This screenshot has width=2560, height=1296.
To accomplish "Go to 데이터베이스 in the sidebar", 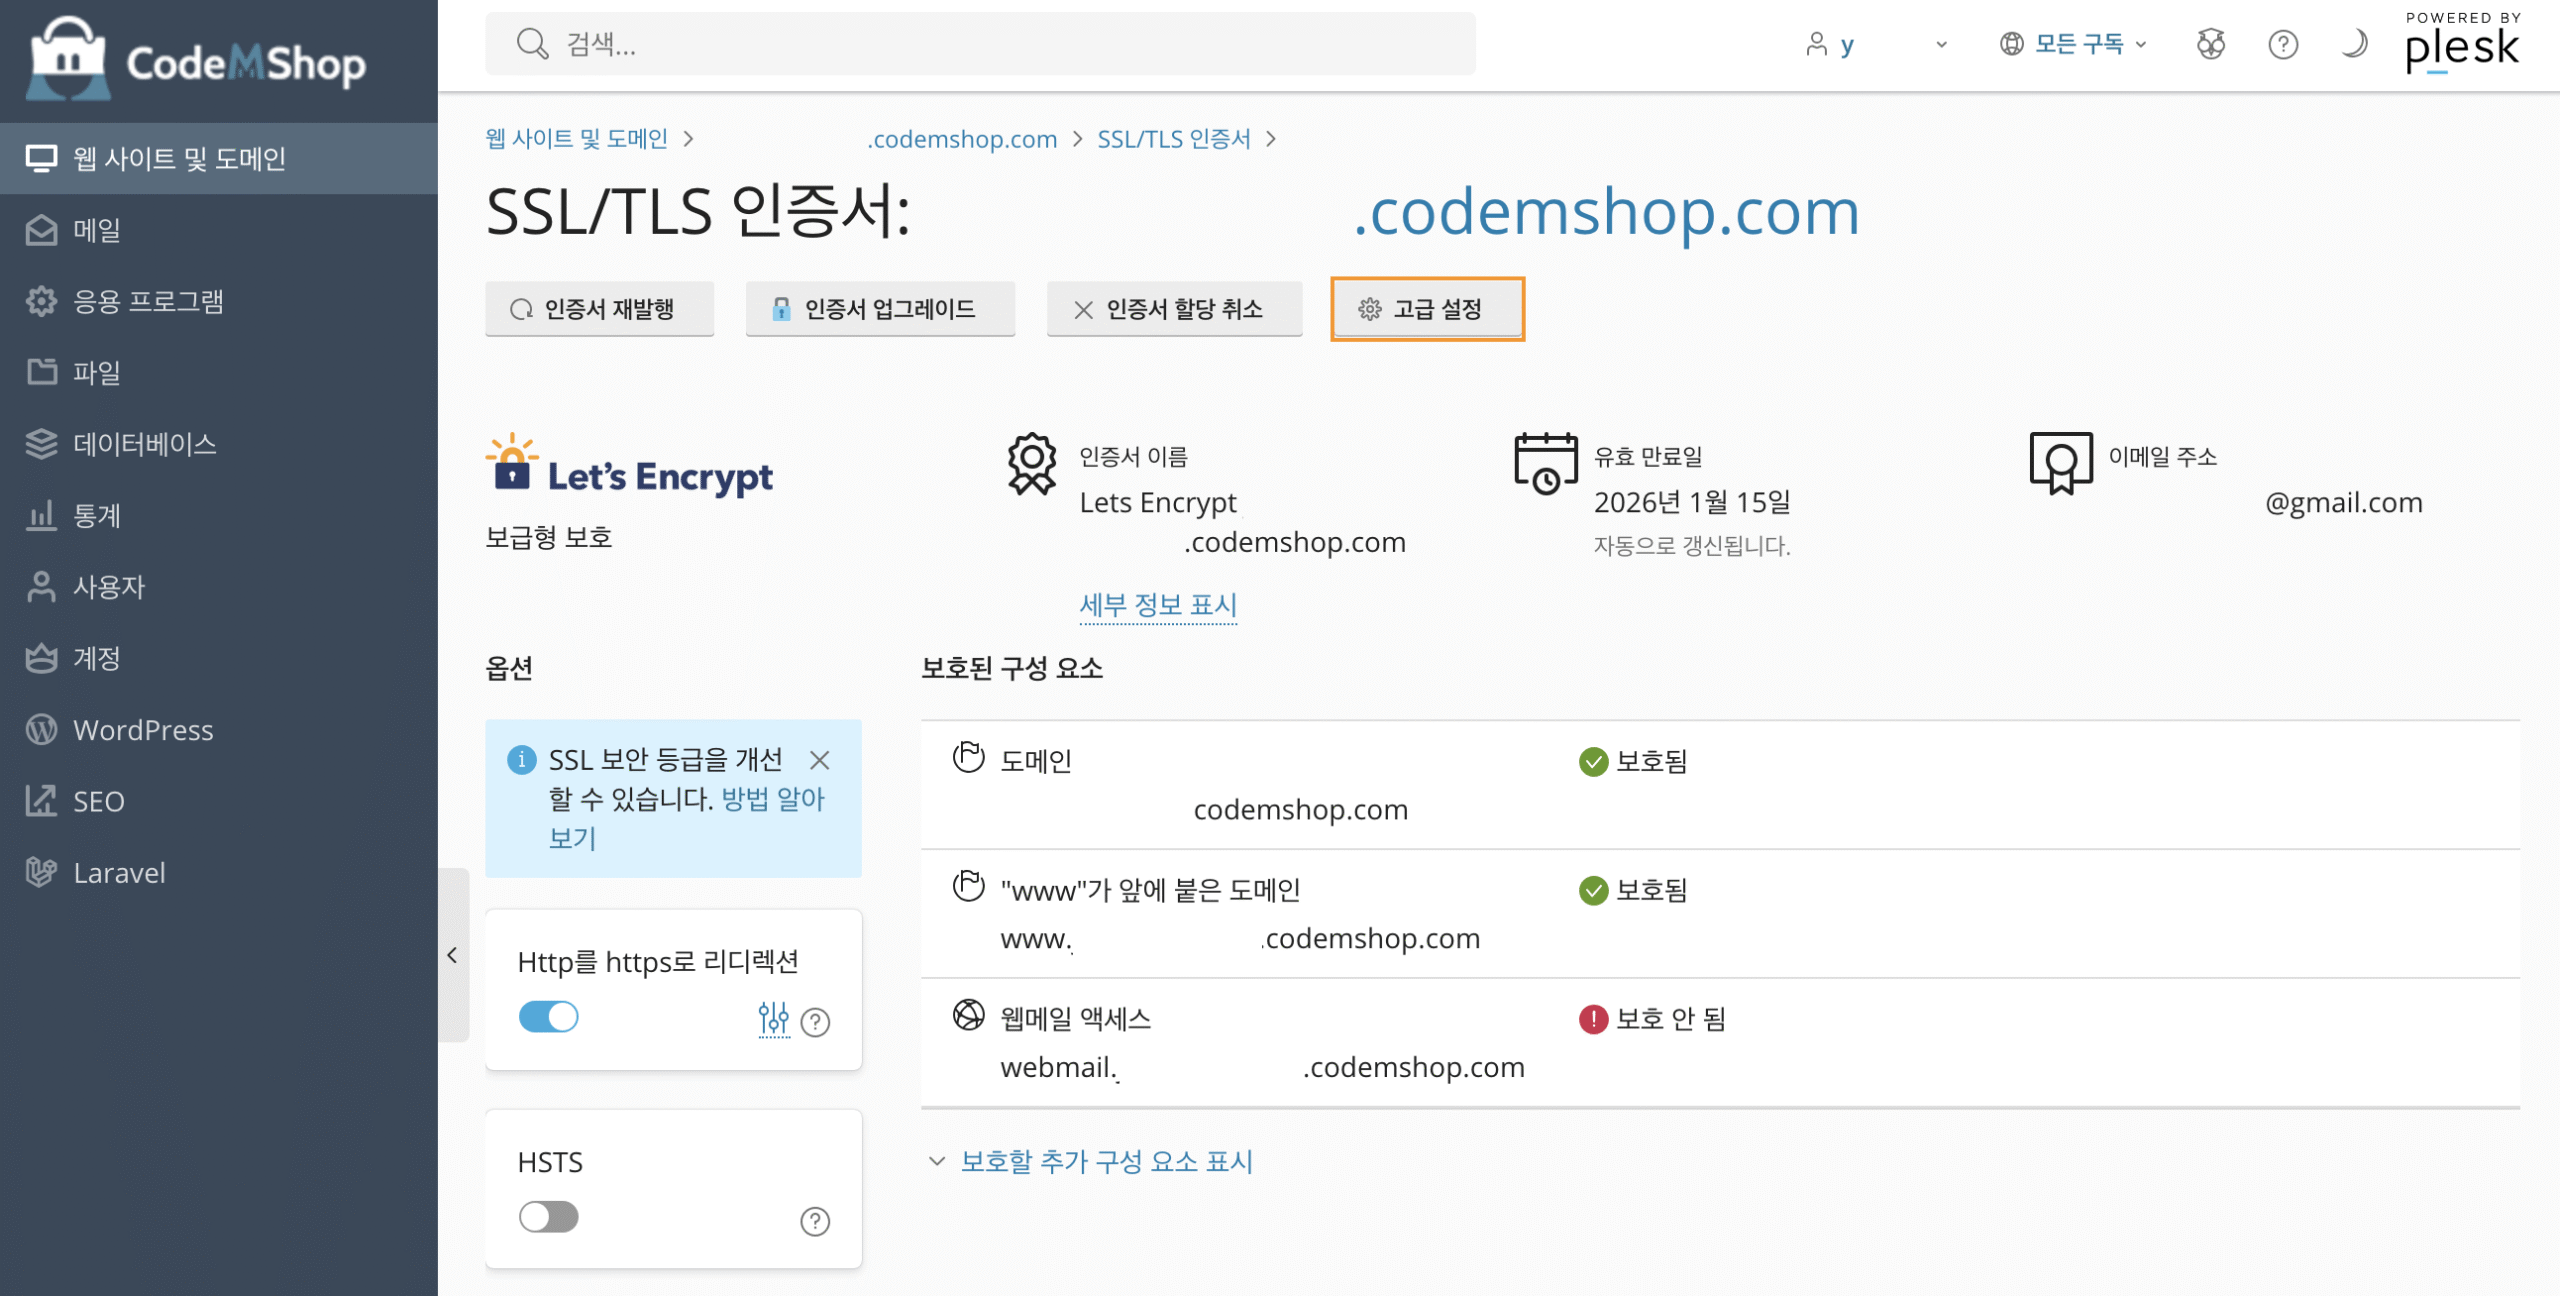I will click(144, 444).
